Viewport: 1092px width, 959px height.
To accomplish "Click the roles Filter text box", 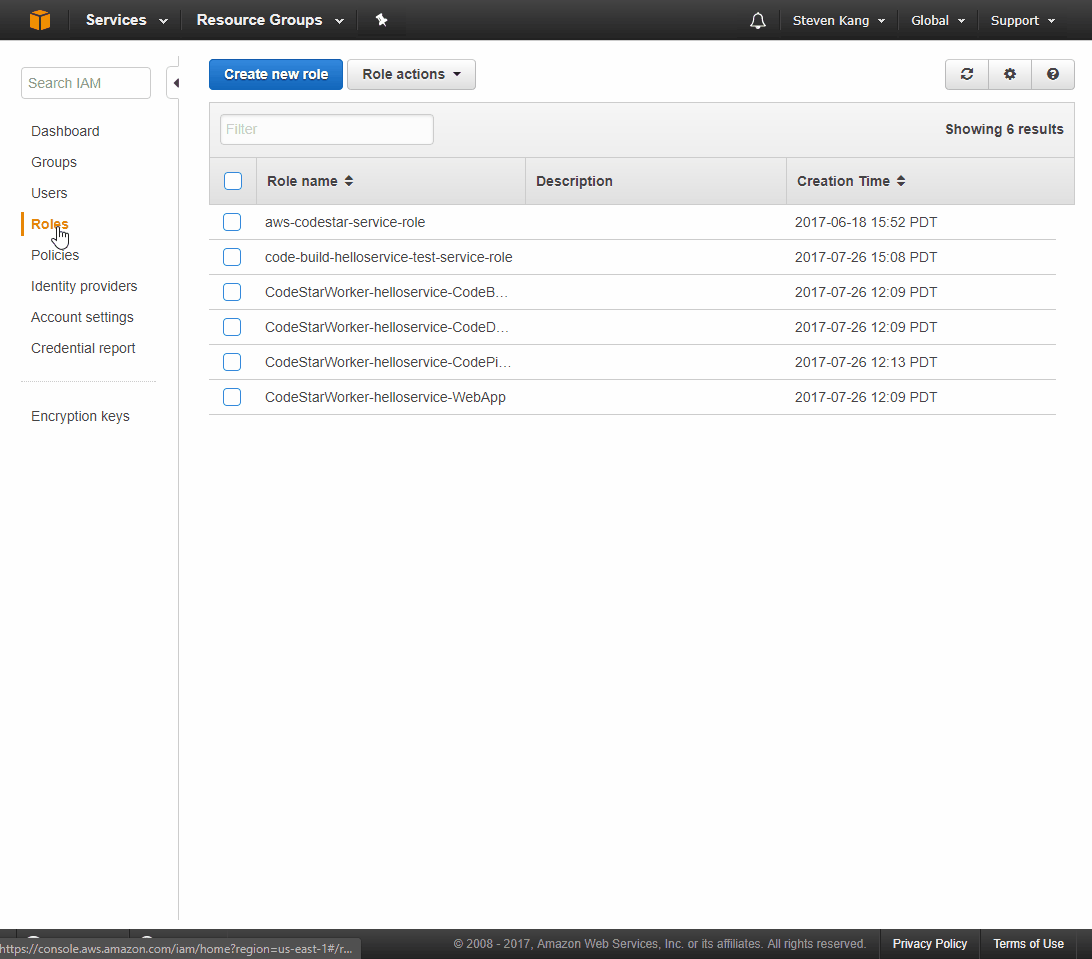I will pos(327,130).
